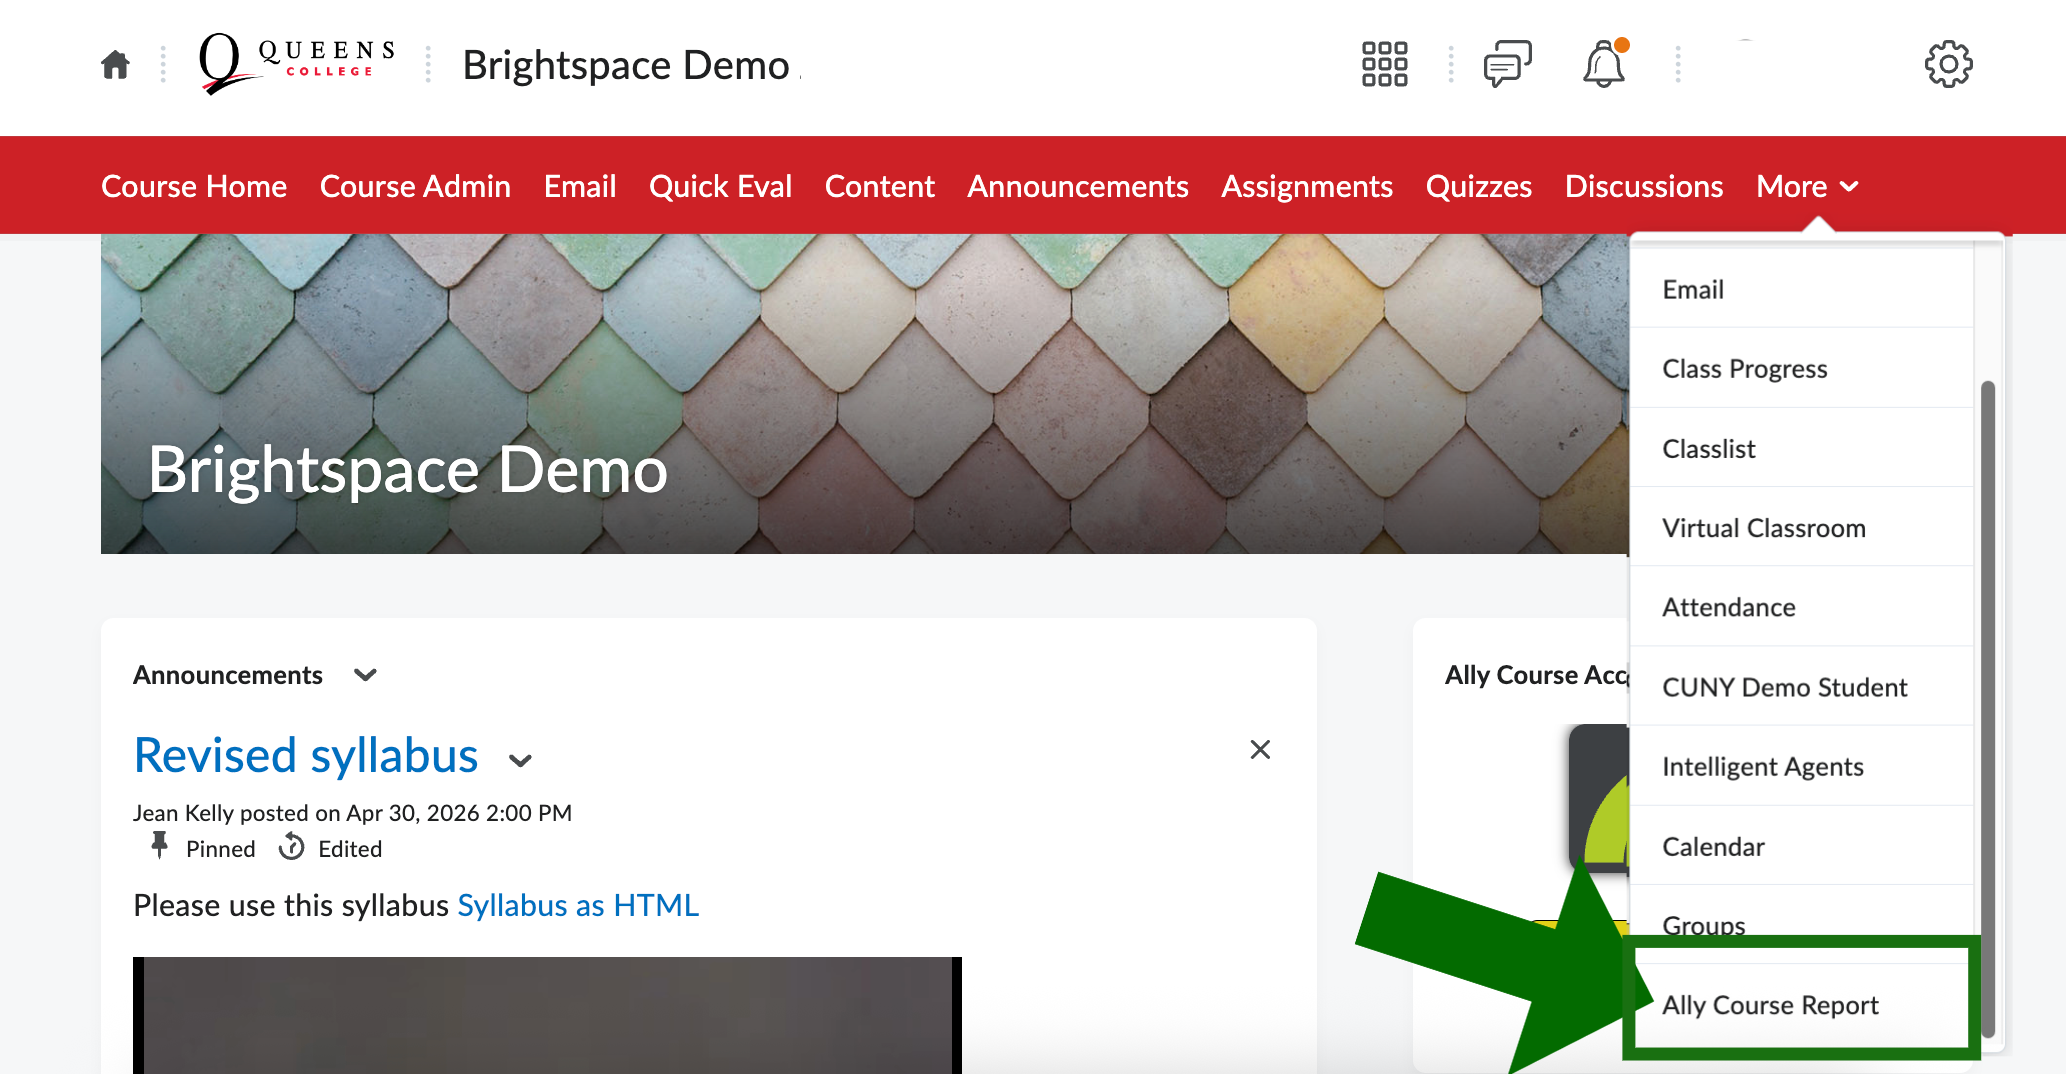Open Discussions in the navbar
The width and height of the screenshot is (2066, 1074).
[x=1644, y=186]
